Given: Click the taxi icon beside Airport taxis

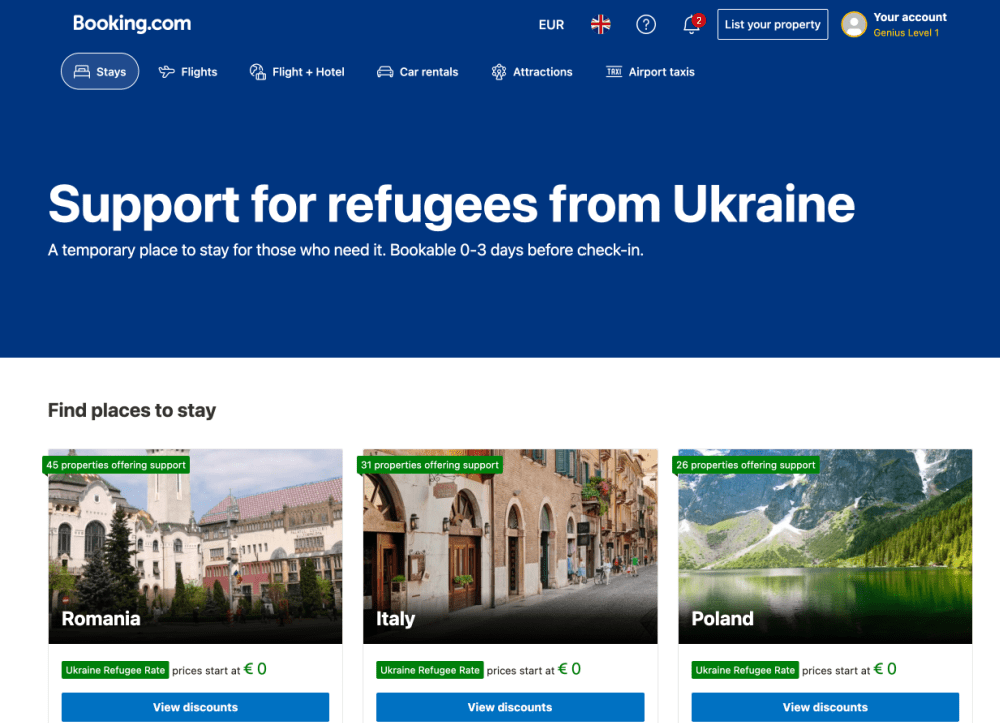Looking at the screenshot, I should (614, 71).
